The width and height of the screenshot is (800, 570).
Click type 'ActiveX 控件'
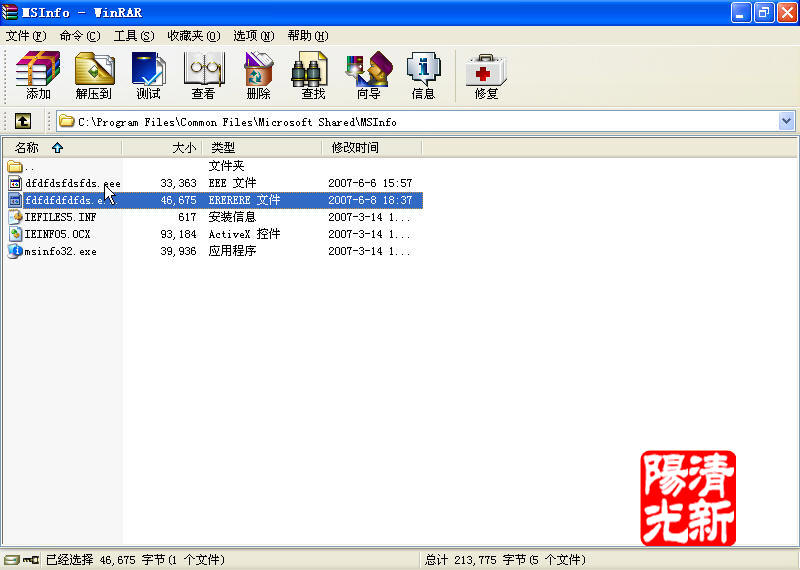coord(244,234)
